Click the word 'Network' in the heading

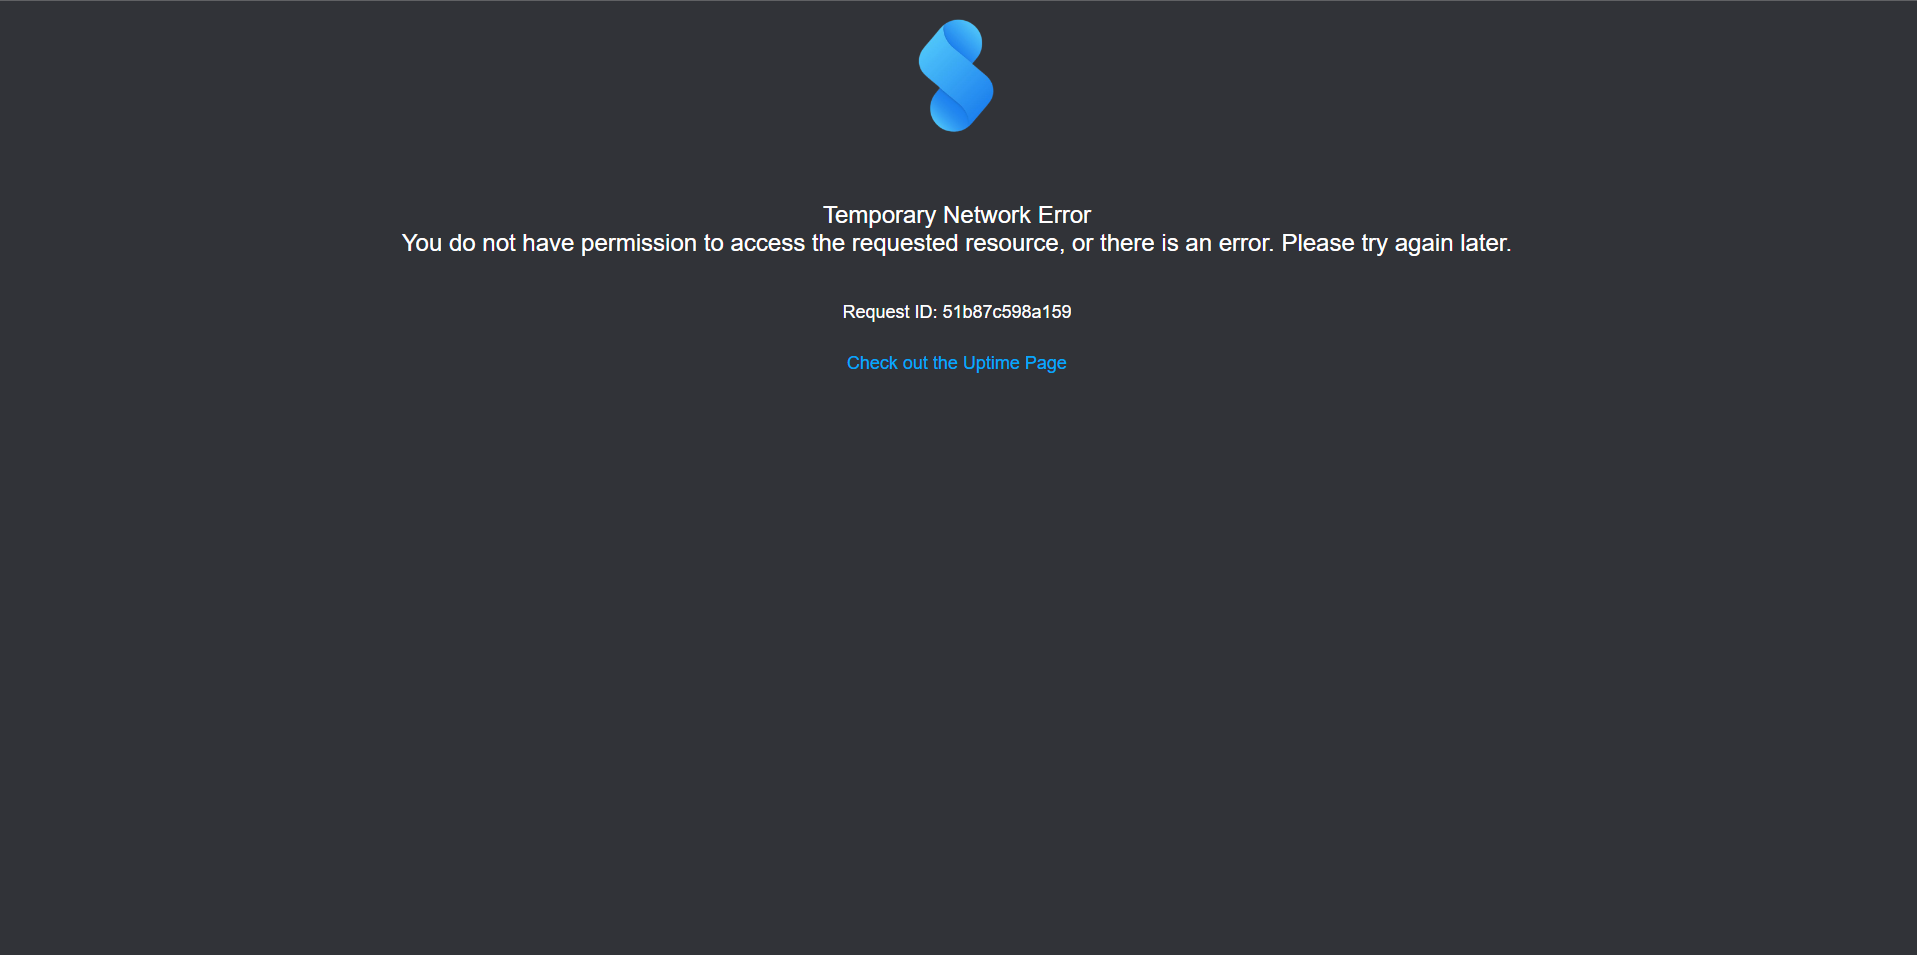pyautogui.click(x=987, y=215)
